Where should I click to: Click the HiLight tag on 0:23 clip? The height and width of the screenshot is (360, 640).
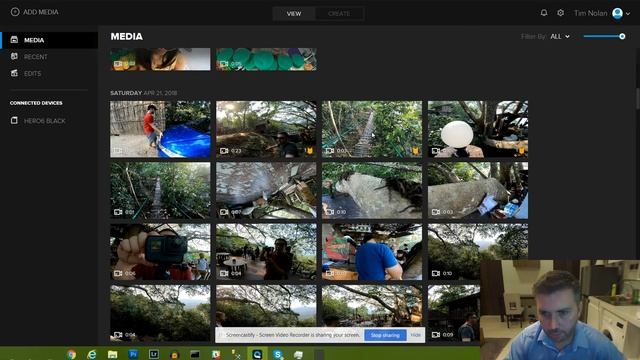pyautogui.click(x=309, y=151)
